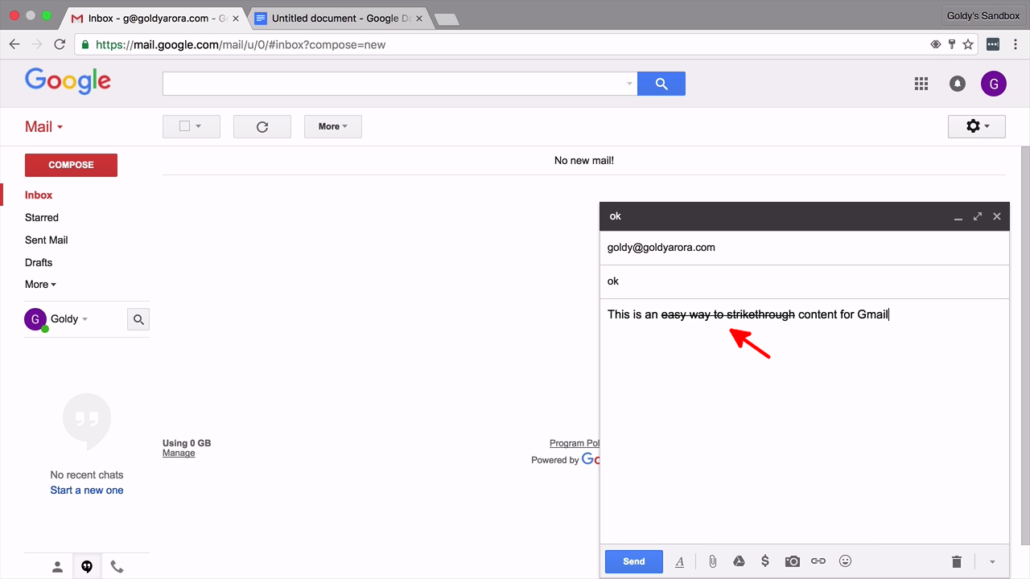Open Goldy chat status dropdown
The image size is (1030, 579).
click(x=69, y=319)
